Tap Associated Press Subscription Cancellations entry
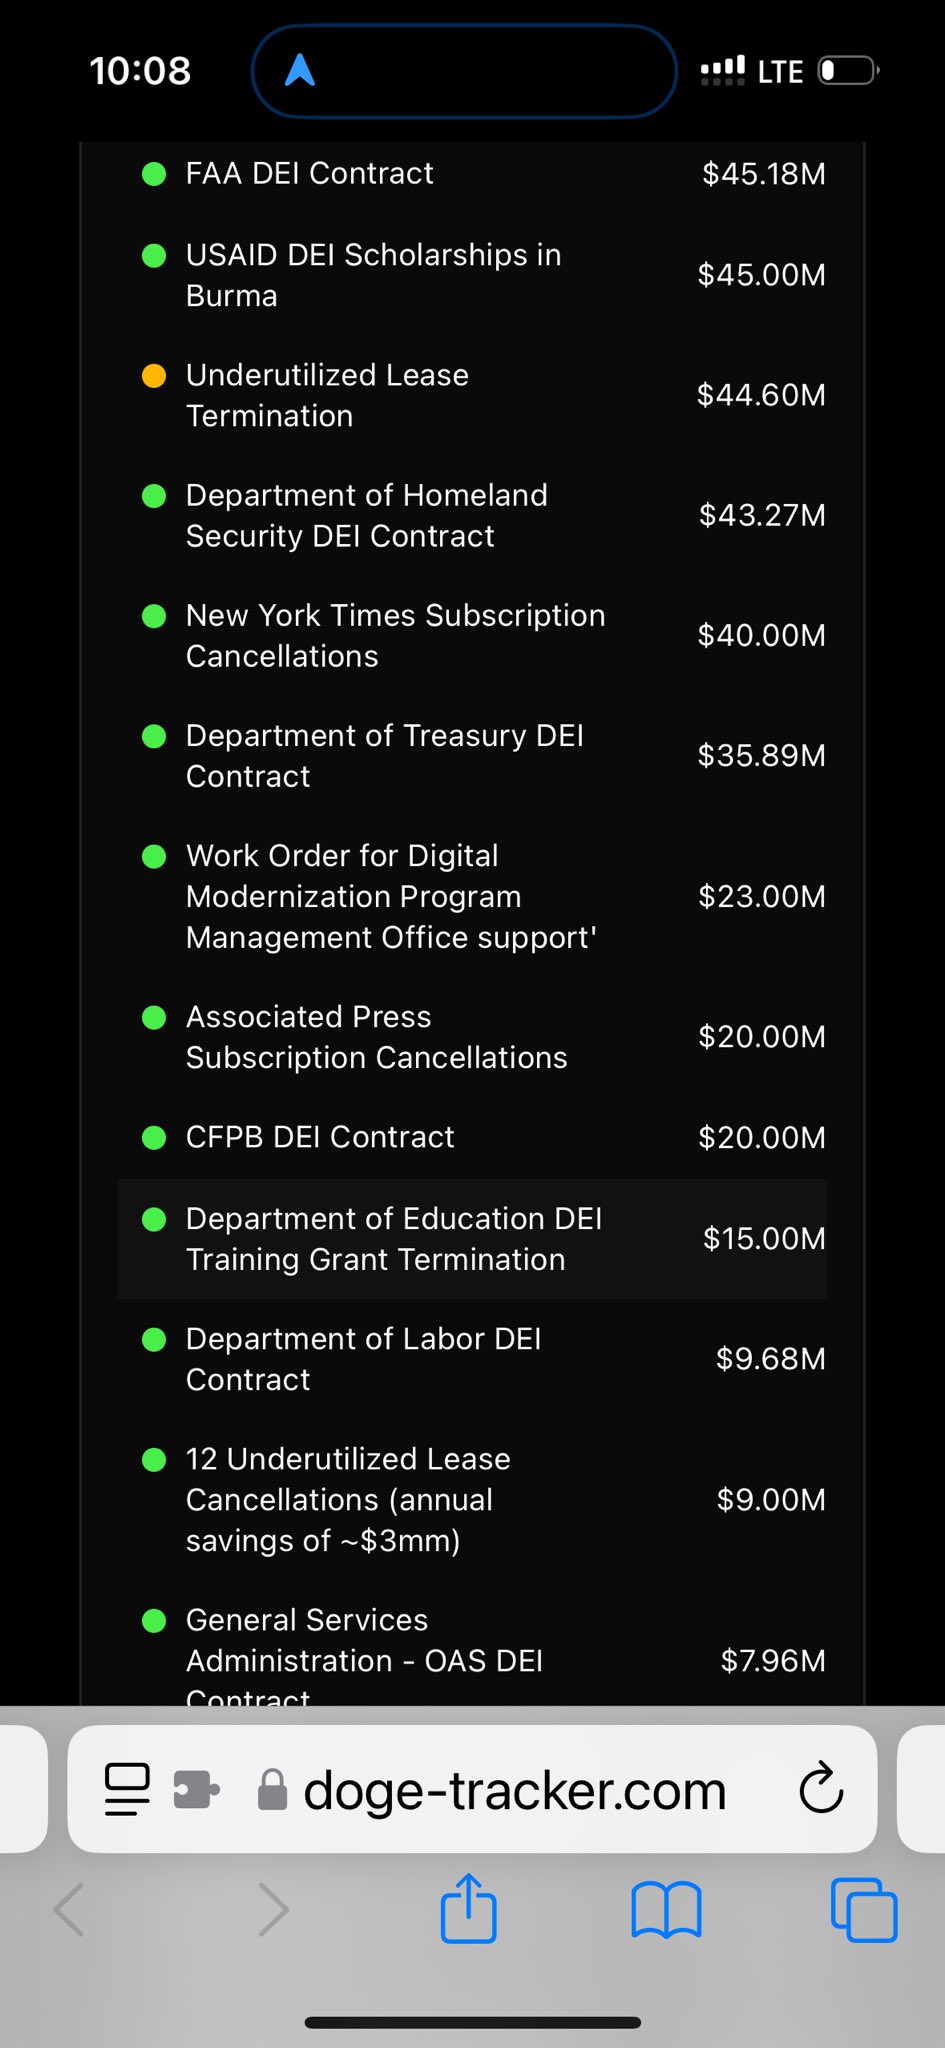This screenshot has height=2048, width=945. coord(376,1037)
